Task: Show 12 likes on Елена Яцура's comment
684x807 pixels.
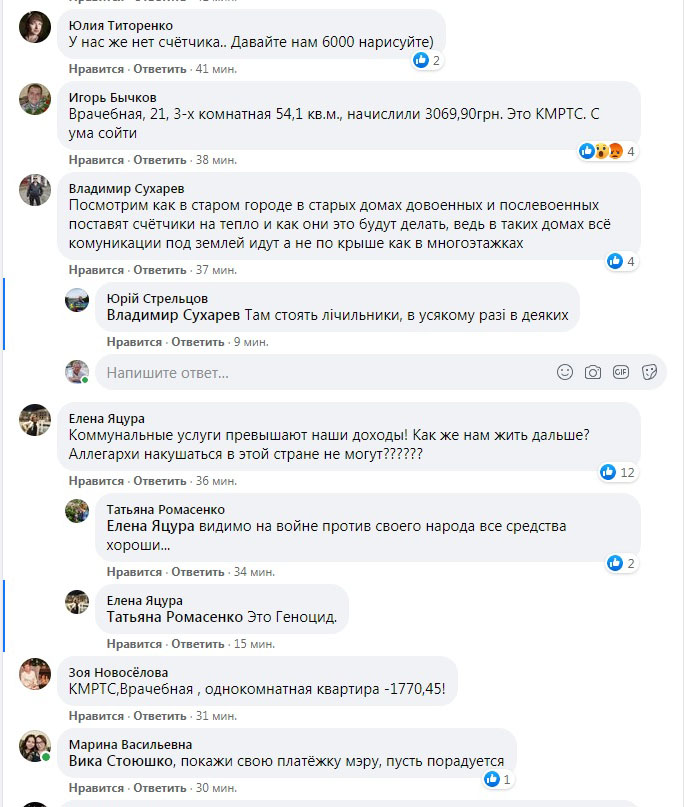Action: [618, 472]
